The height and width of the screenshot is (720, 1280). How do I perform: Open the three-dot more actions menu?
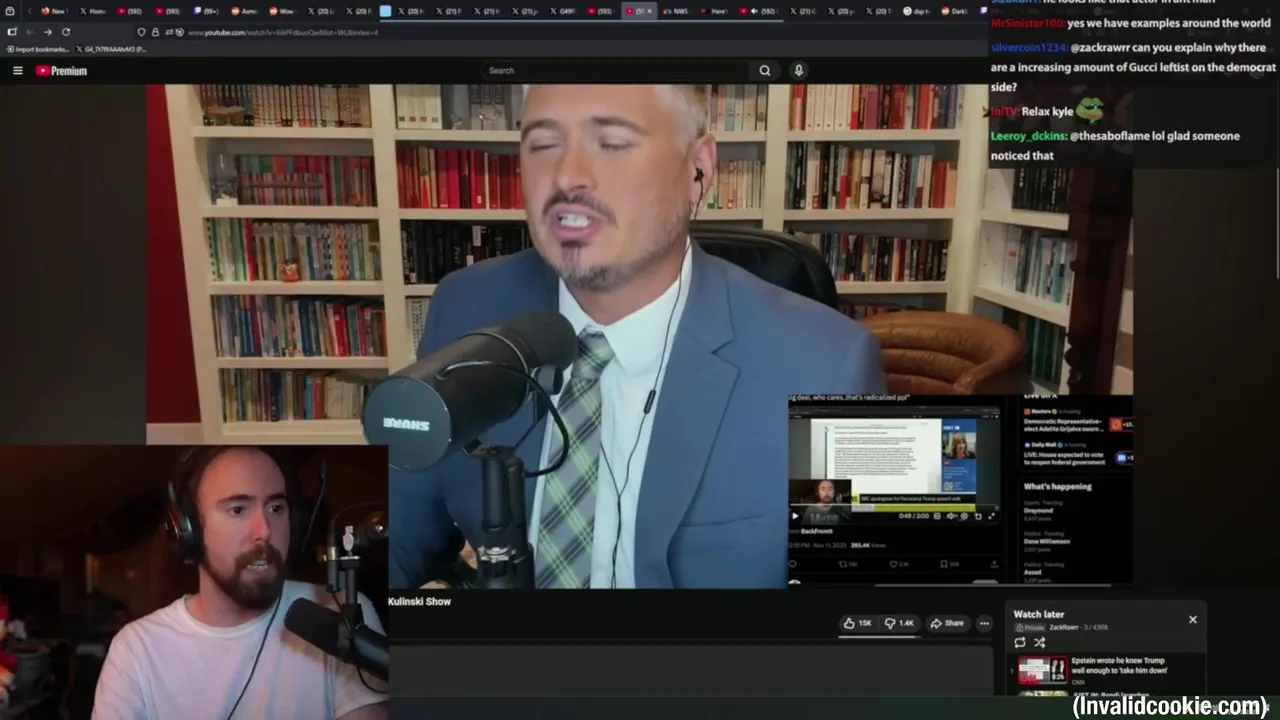(x=984, y=623)
